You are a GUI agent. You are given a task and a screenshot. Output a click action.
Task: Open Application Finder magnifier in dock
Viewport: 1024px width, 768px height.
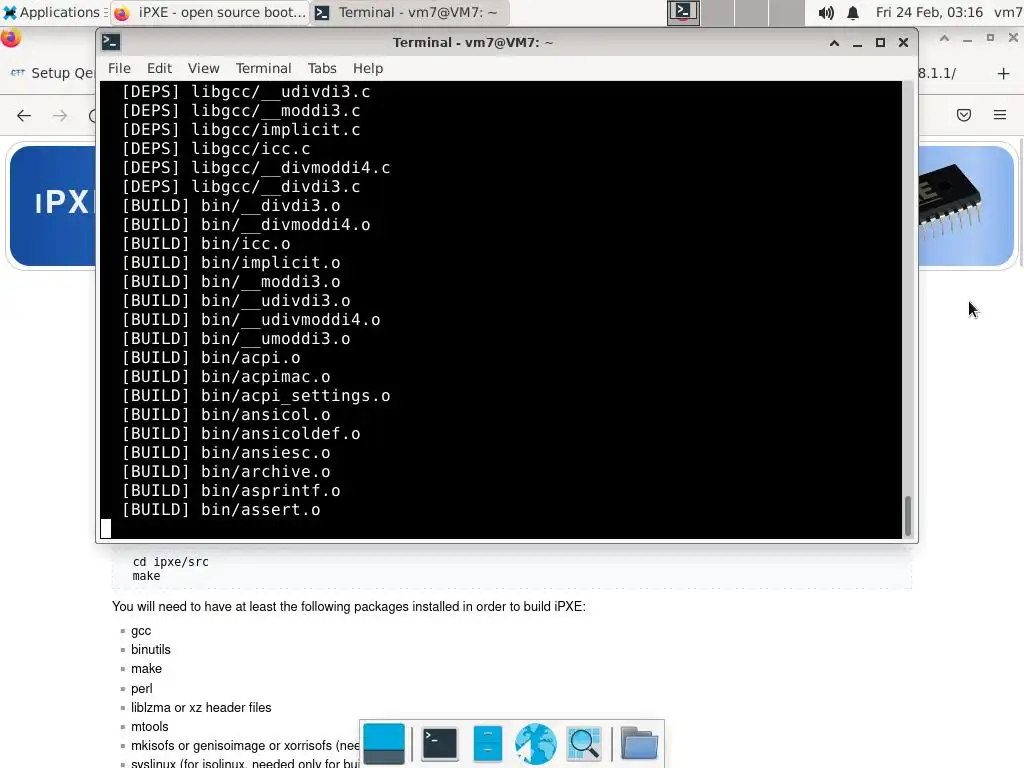coord(584,744)
